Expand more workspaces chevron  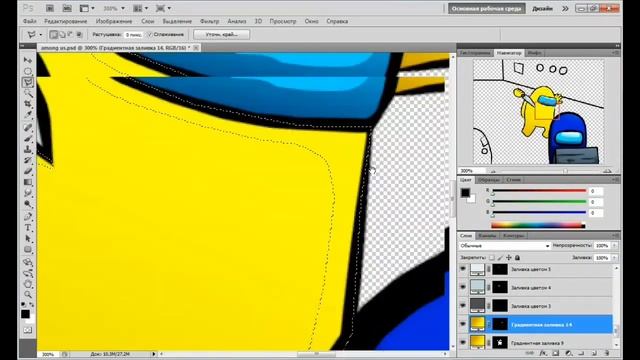pyautogui.click(x=565, y=9)
